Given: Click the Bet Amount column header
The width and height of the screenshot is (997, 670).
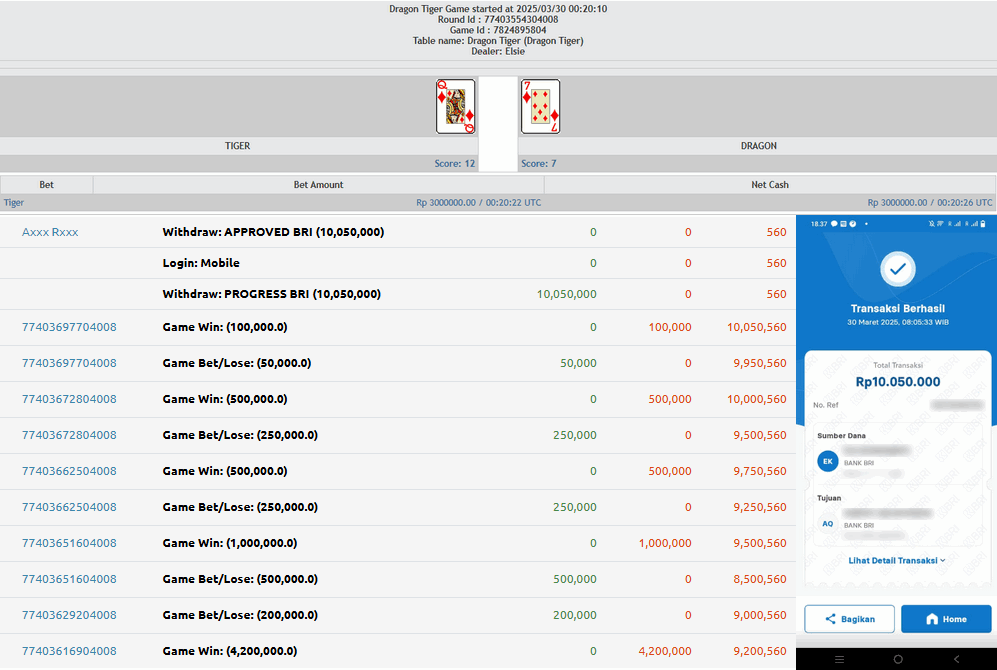Looking at the screenshot, I should coord(318,185).
